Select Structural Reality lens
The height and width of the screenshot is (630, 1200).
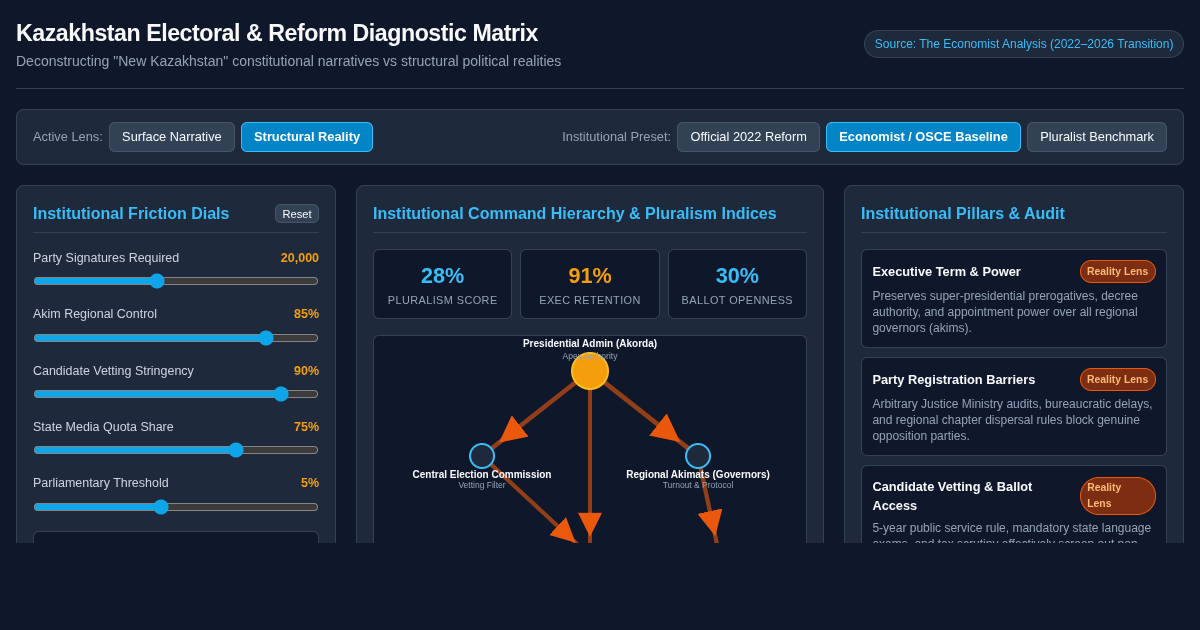pyautogui.click(x=307, y=137)
